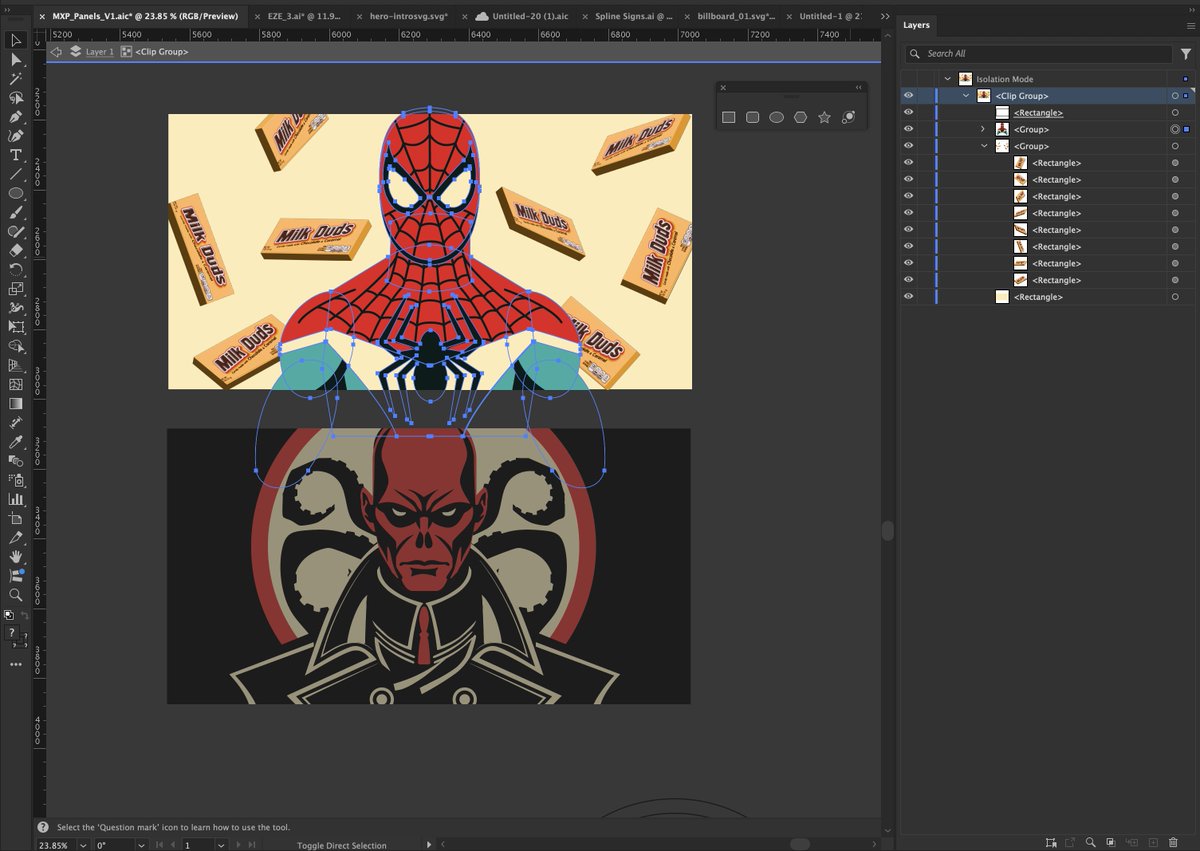Image resolution: width=1200 pixels, height=851 pixels.
Task: Choose the Magic Wand tool
Action: click(16, 79)
